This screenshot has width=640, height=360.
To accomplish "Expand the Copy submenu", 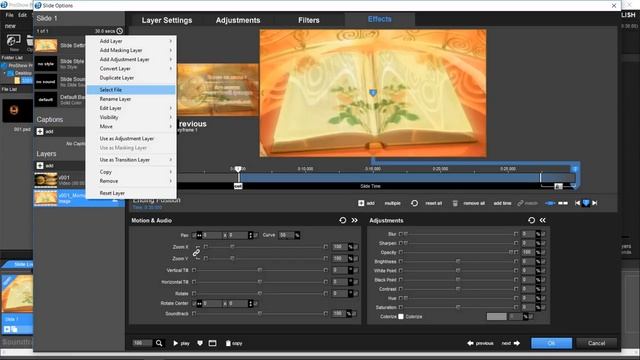I will click(131, 172).
